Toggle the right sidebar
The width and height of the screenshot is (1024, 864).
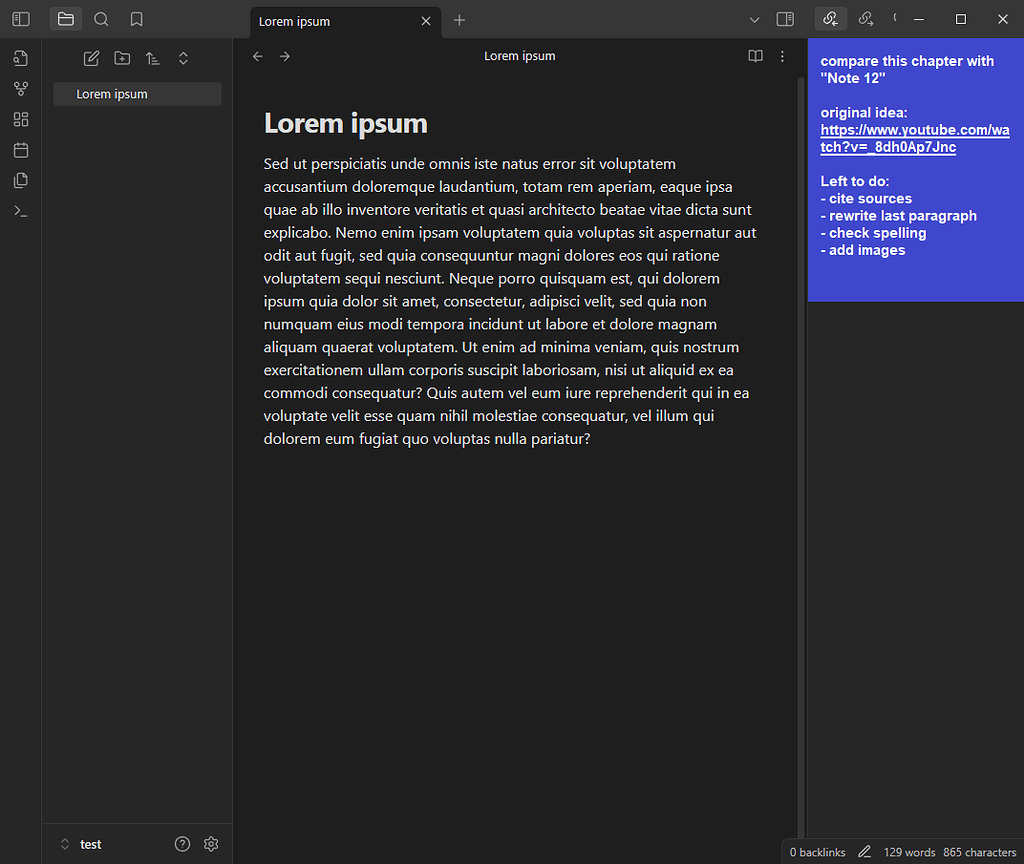[785, 19]
